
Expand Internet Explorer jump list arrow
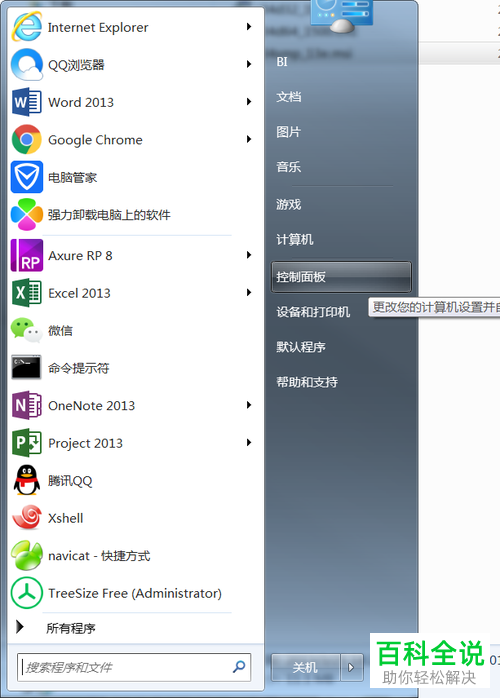point(249,27)
